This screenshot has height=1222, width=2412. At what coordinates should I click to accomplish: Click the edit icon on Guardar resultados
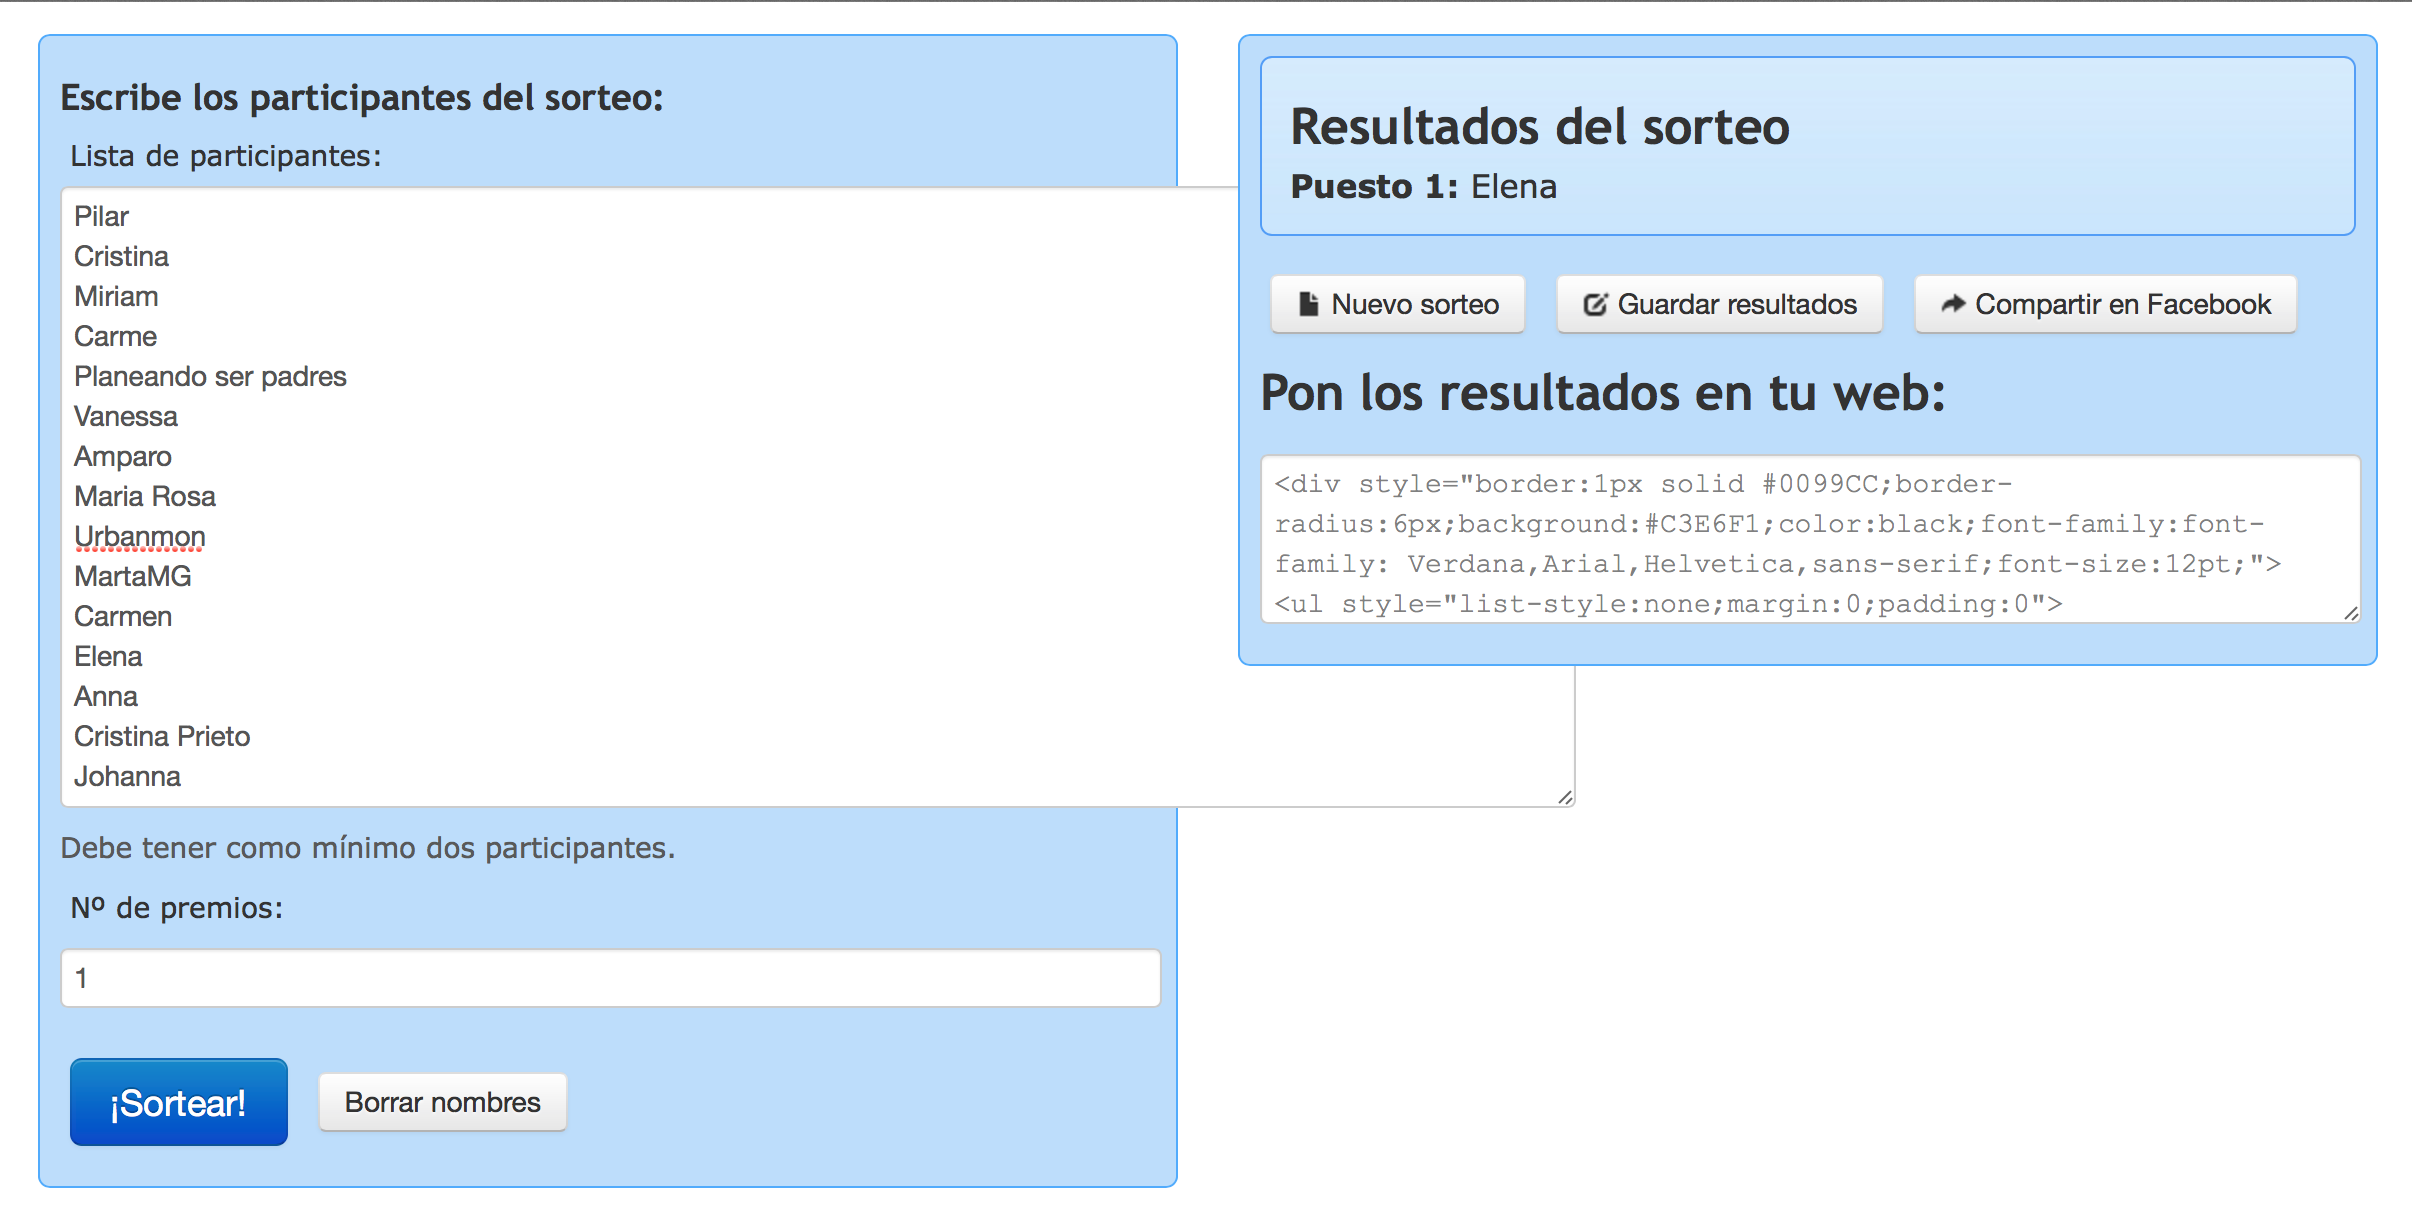pyautogui.click(x=1595, y=304)
